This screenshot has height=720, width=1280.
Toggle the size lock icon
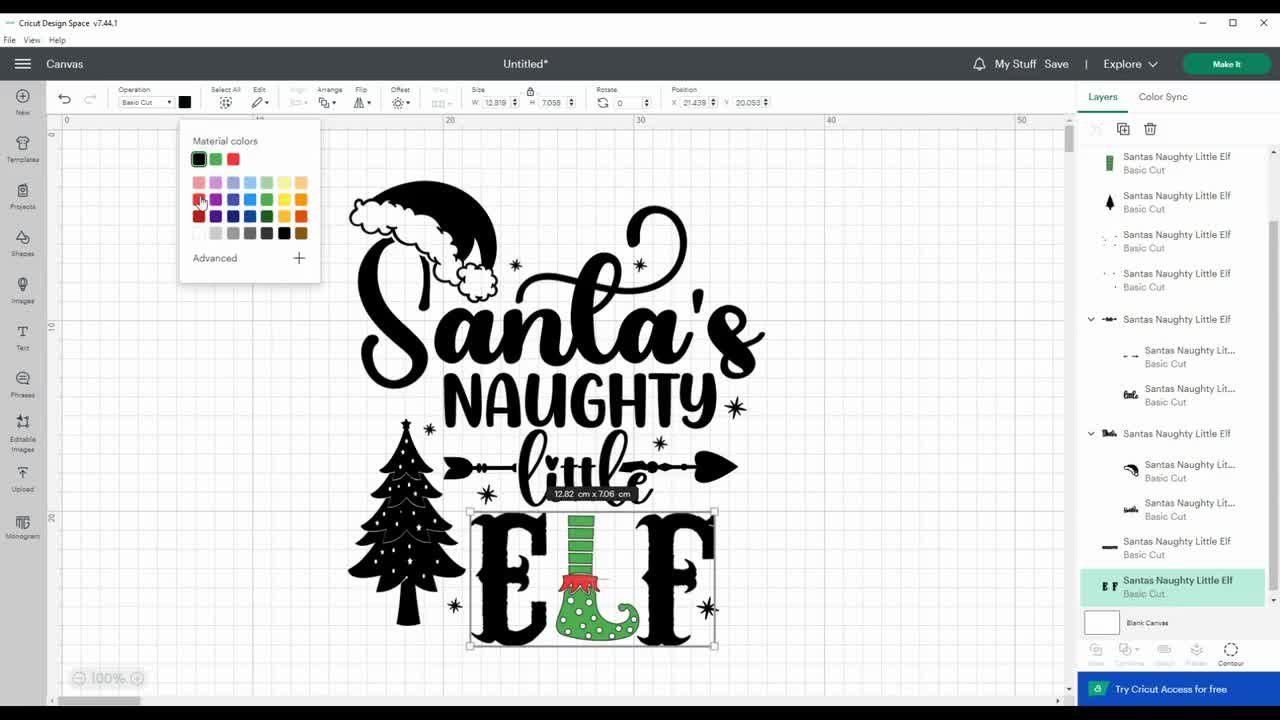[530, 92]
